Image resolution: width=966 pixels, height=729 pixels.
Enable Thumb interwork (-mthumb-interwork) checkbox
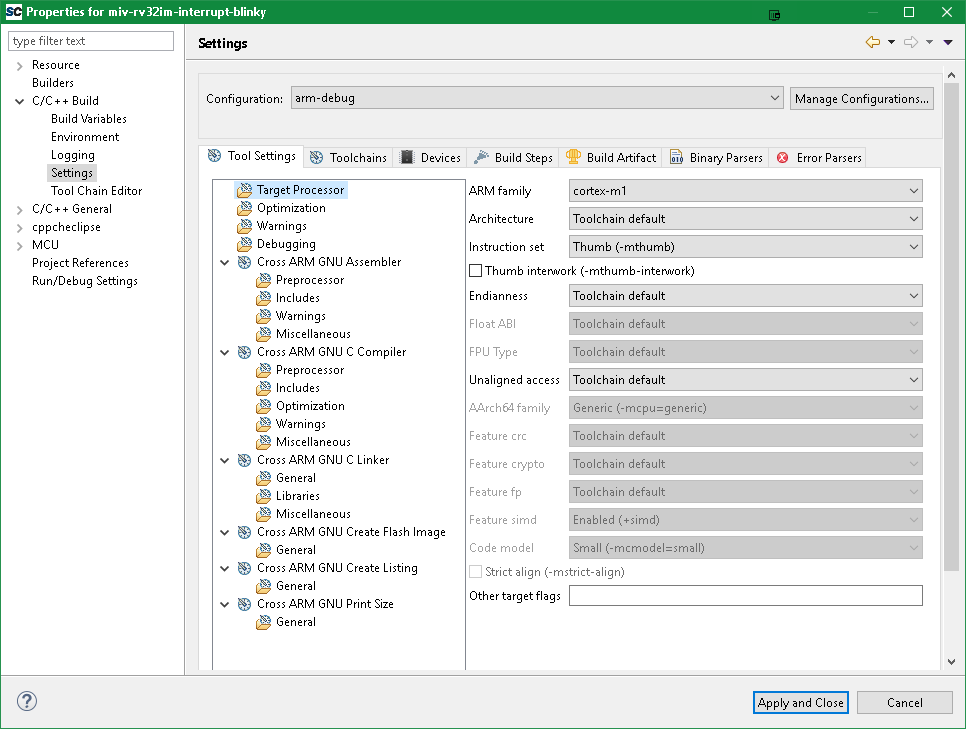[x=476, y=271]
